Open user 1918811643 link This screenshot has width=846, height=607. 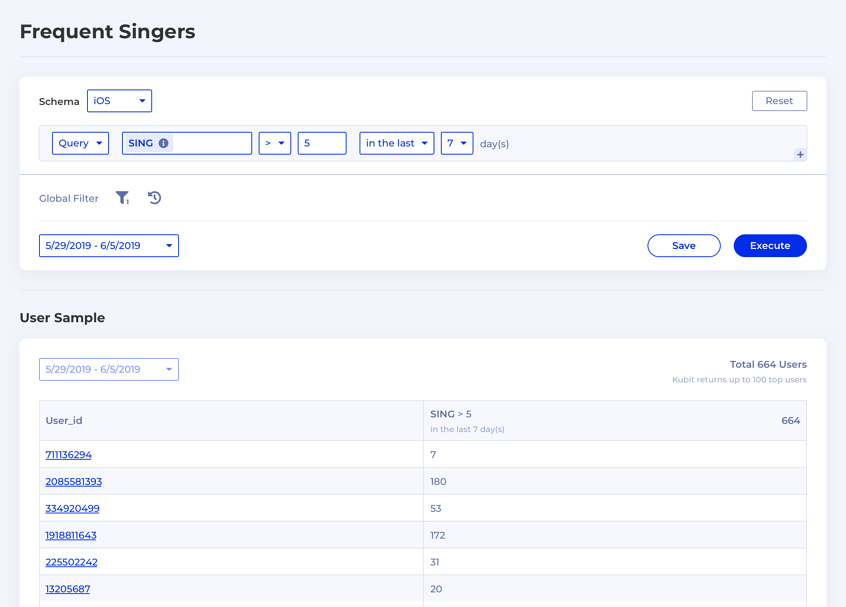point(71,535)
